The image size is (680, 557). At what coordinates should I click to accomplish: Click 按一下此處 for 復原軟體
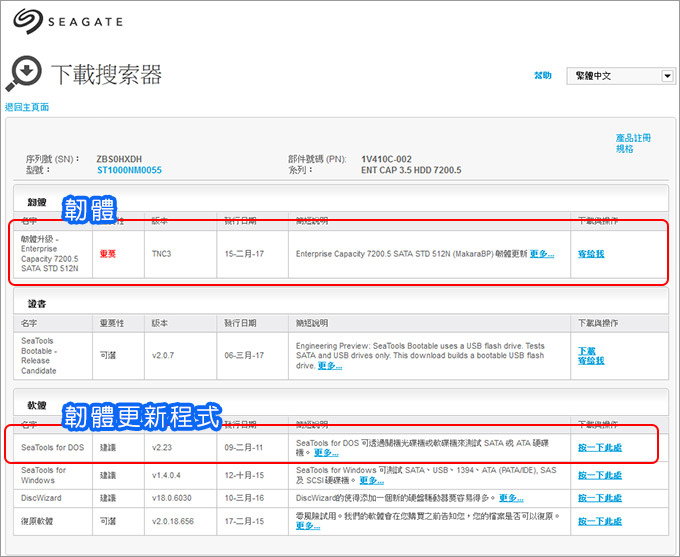[600, 521]
